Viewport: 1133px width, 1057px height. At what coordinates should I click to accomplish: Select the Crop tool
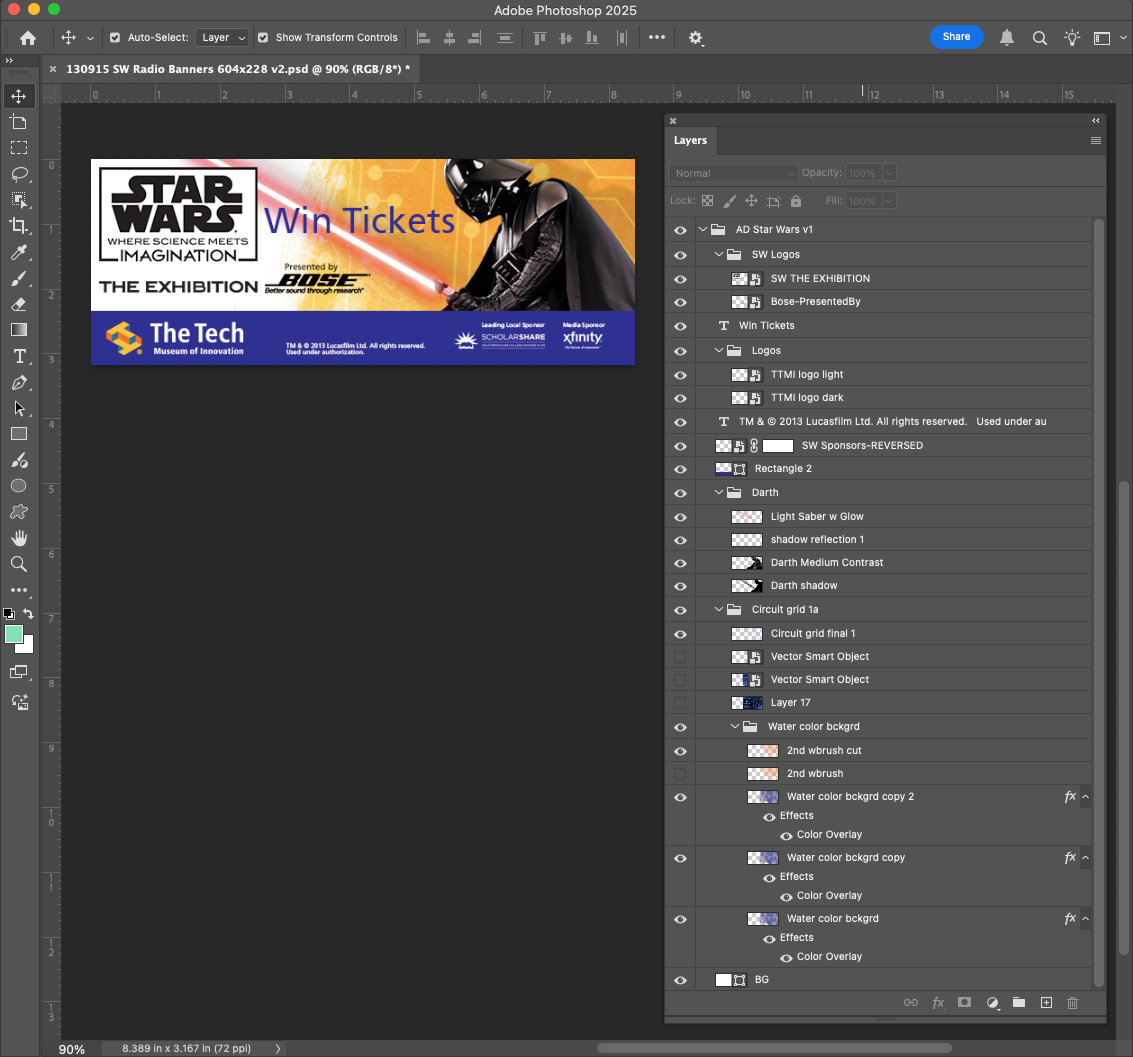(x=19, y=226)
